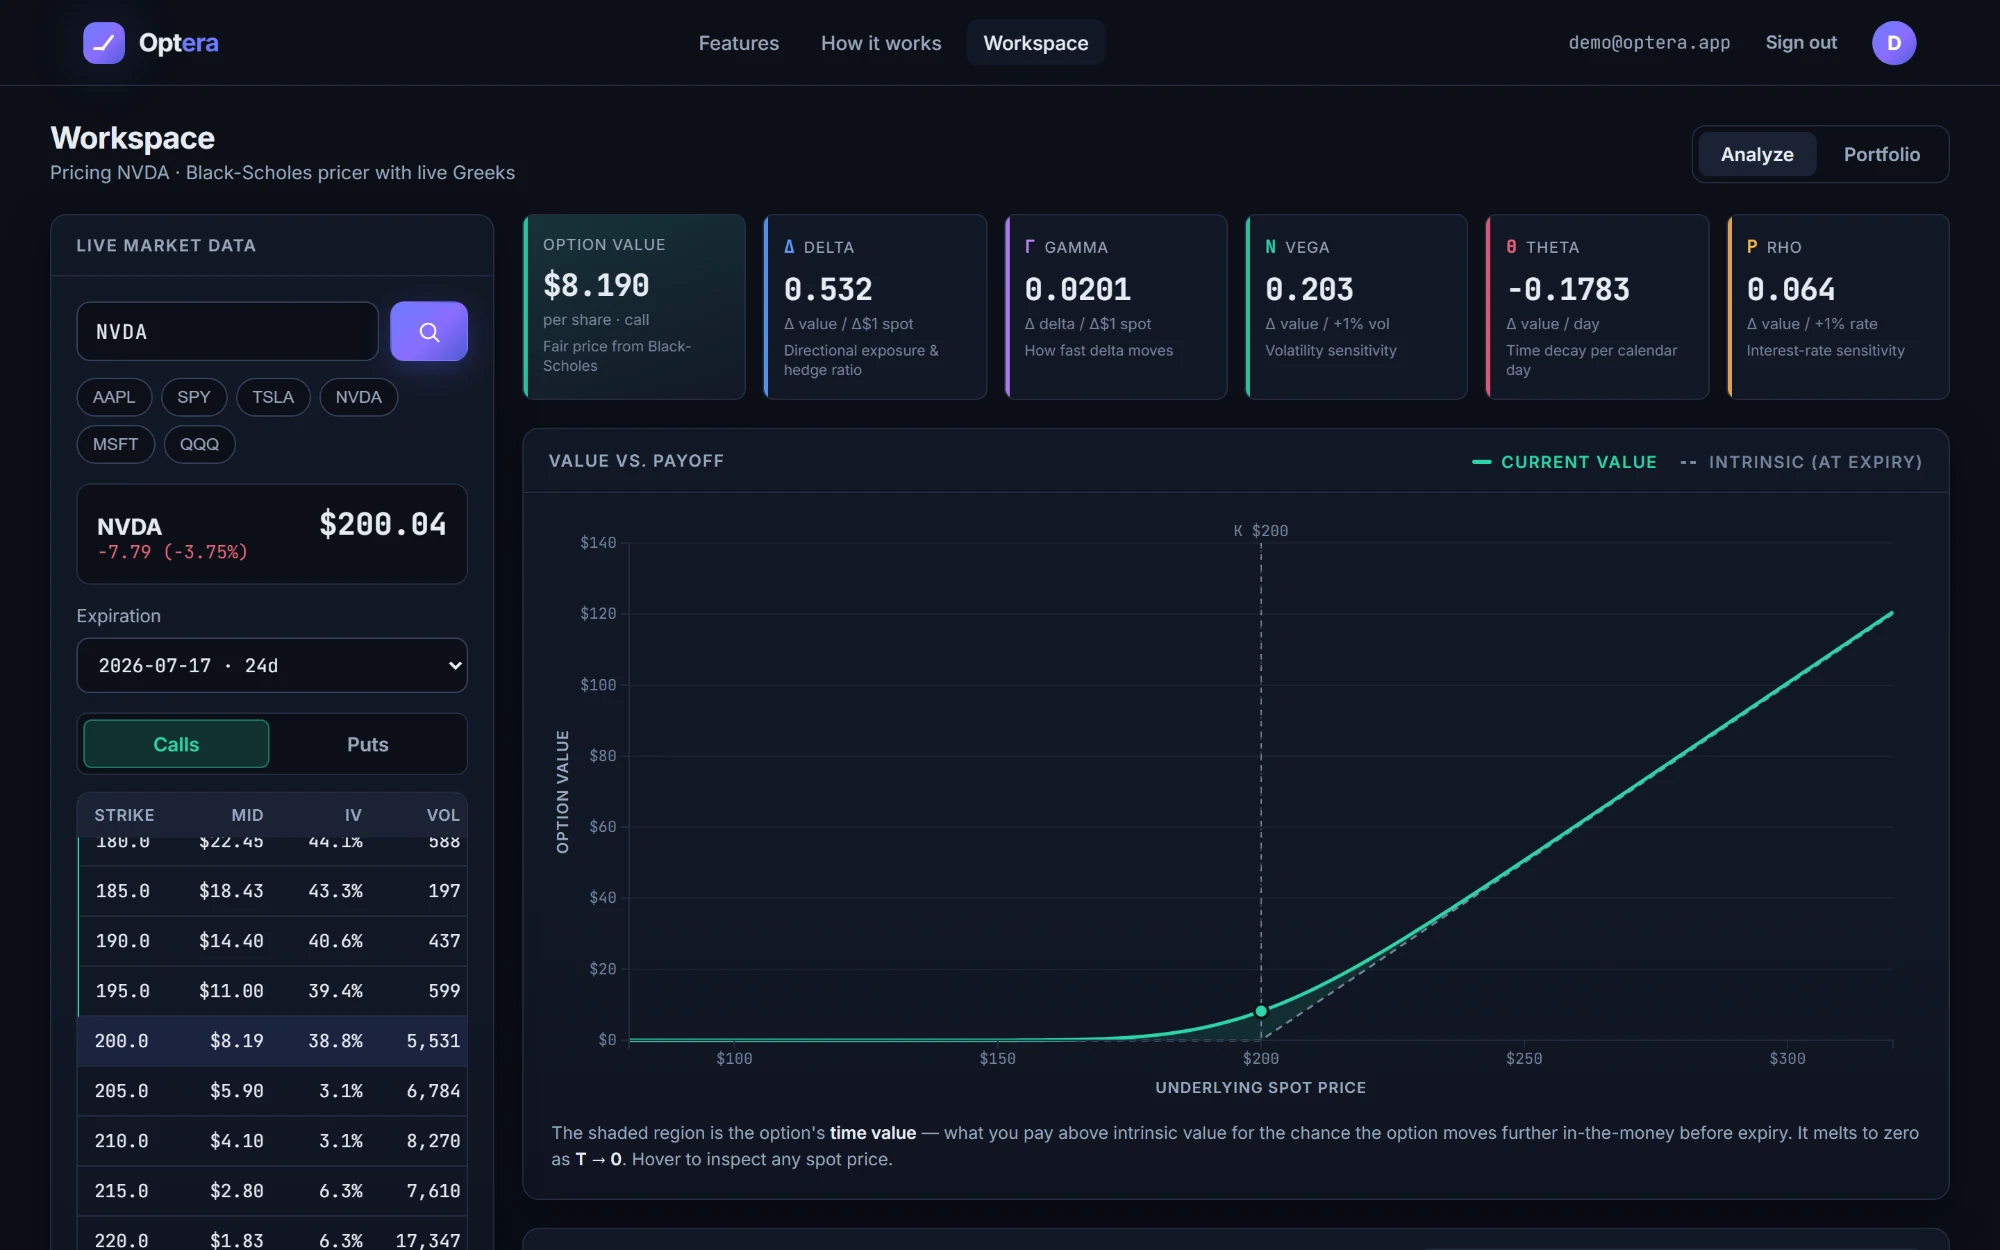The width and height of the screenshot is (2000, 1250).
Task: Go to How it works page
Action: 881,43
